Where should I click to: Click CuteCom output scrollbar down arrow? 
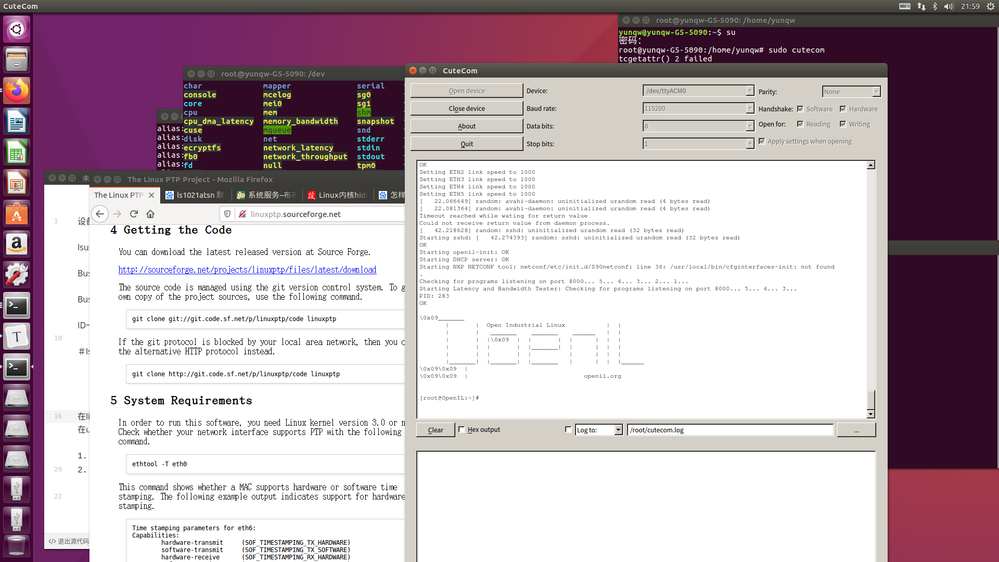coord(870,414)
